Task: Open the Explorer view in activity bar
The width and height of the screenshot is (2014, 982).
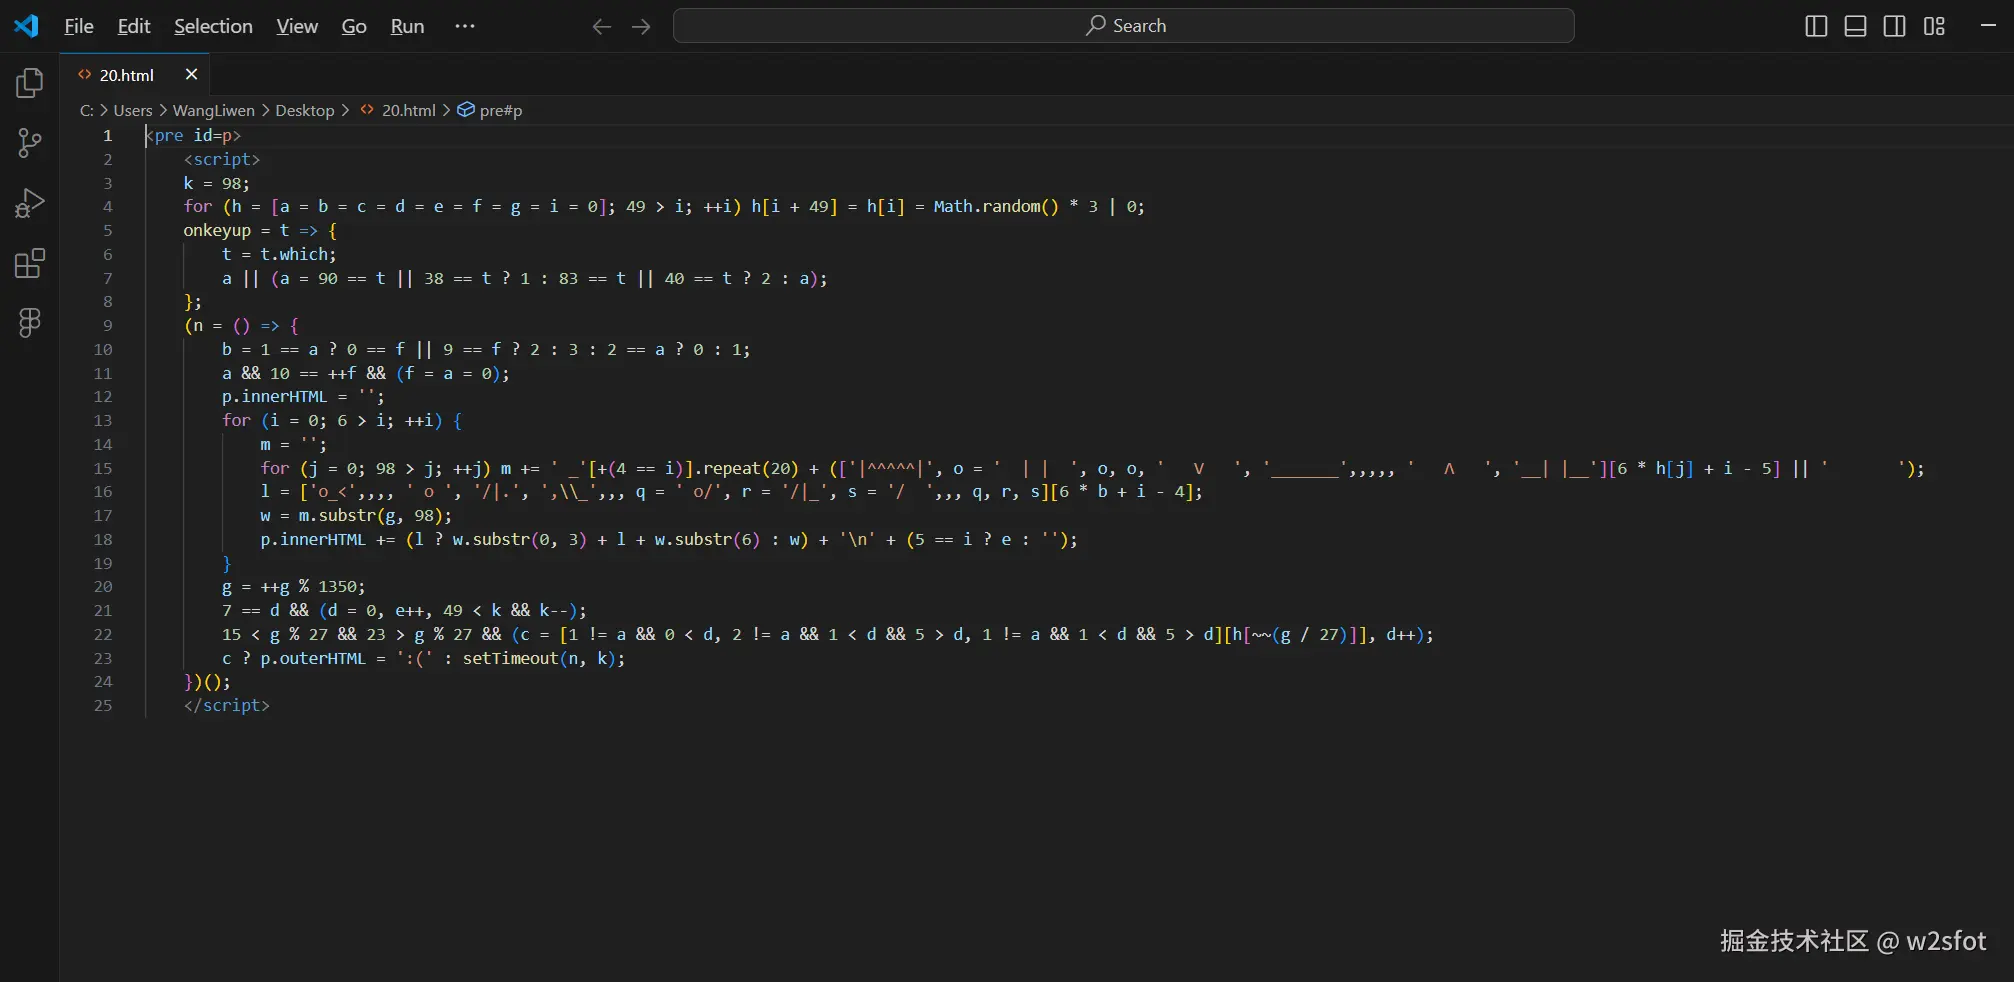Action: pyautogui.click(x=30, y=83)
